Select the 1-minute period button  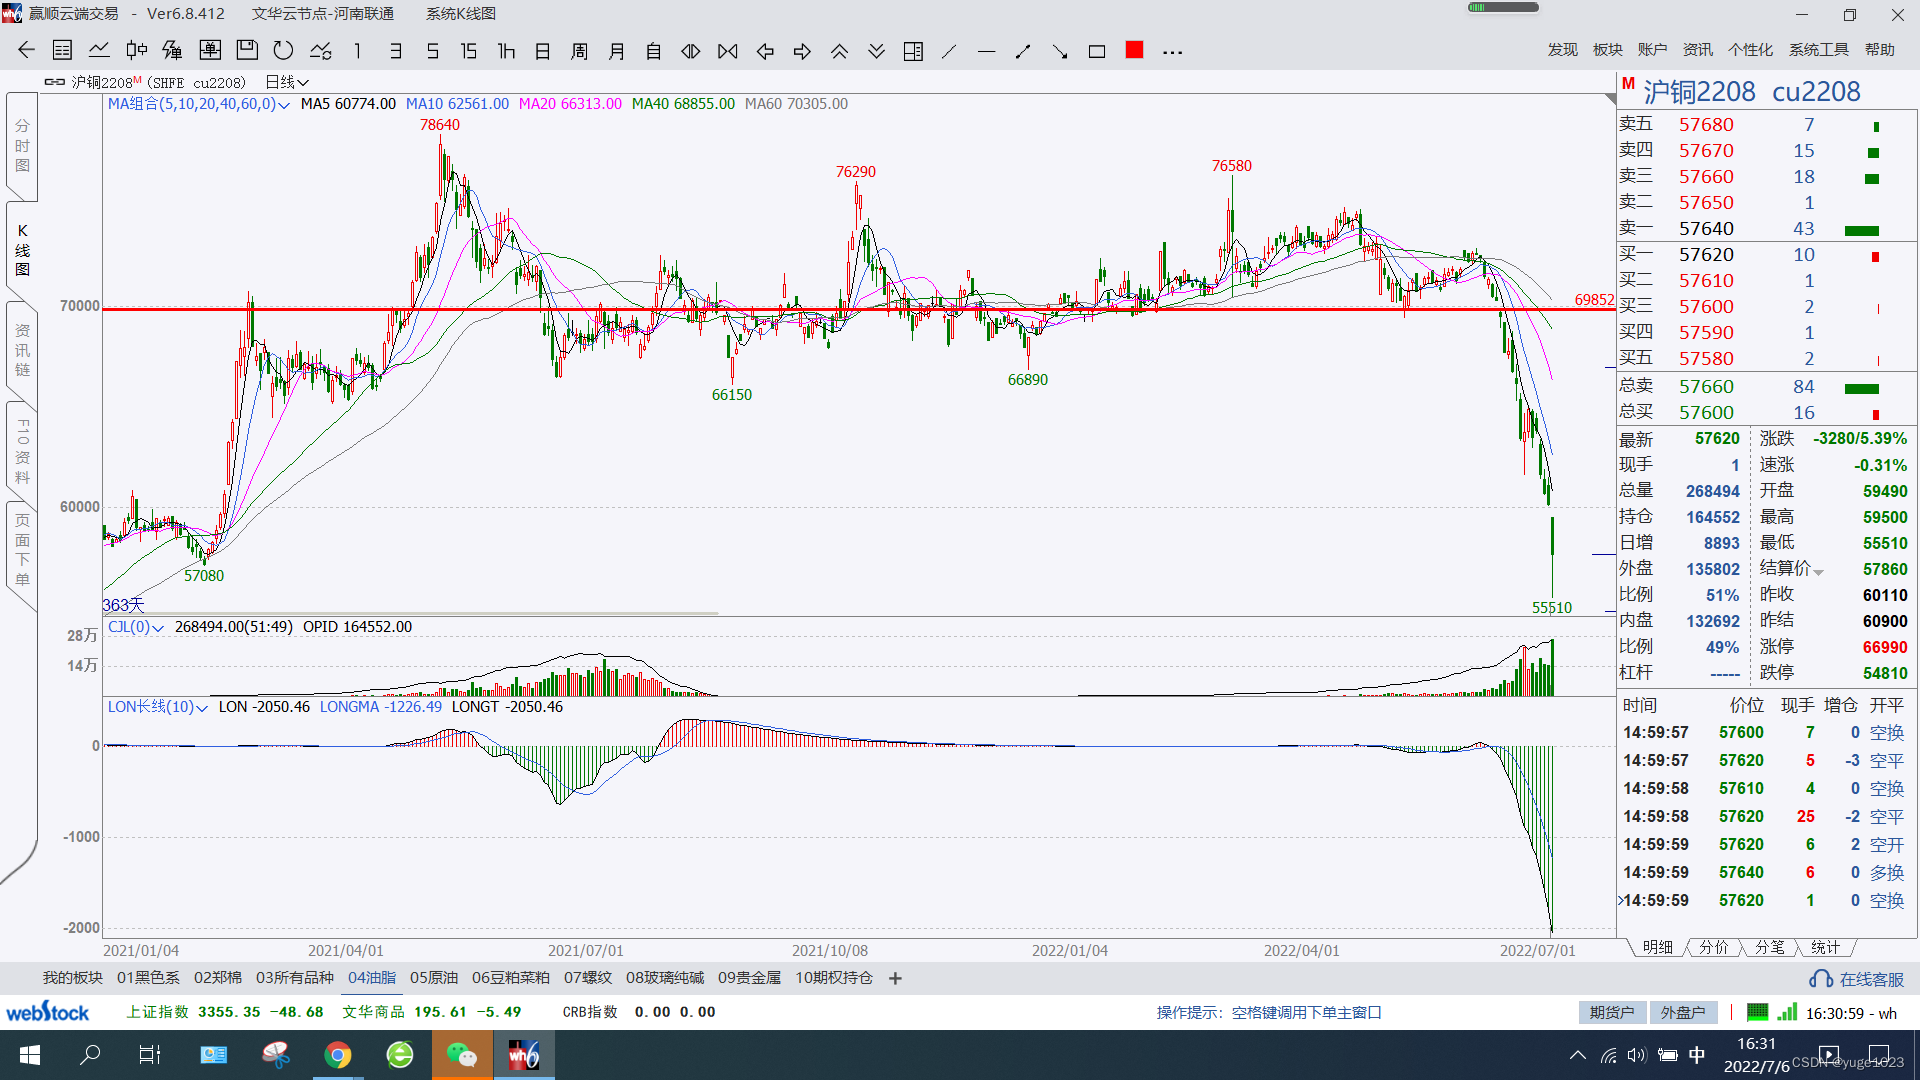tap(358, 51)
